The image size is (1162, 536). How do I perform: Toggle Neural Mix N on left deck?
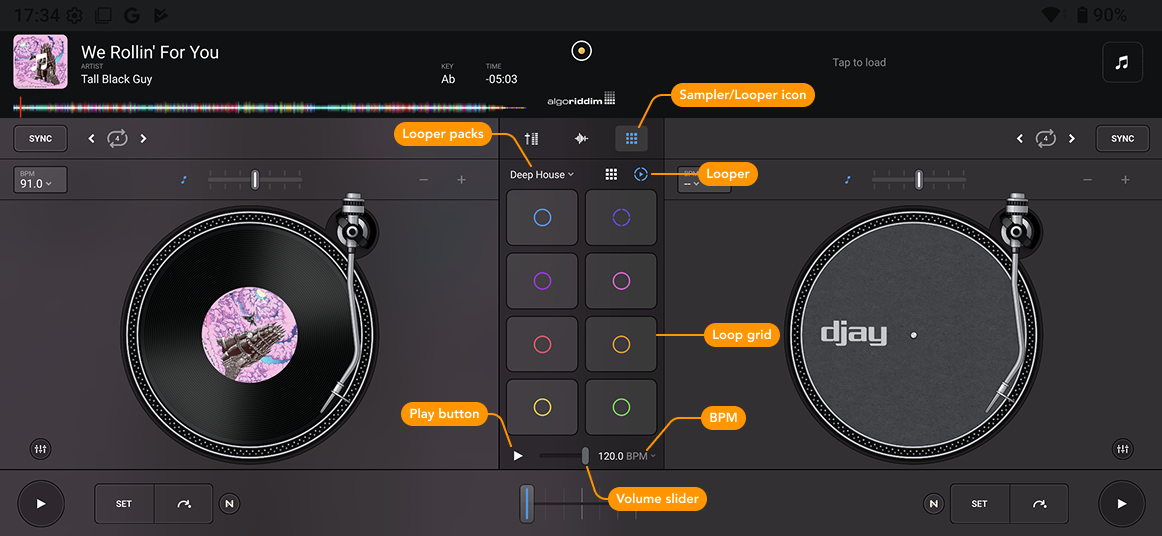(230, 504)
